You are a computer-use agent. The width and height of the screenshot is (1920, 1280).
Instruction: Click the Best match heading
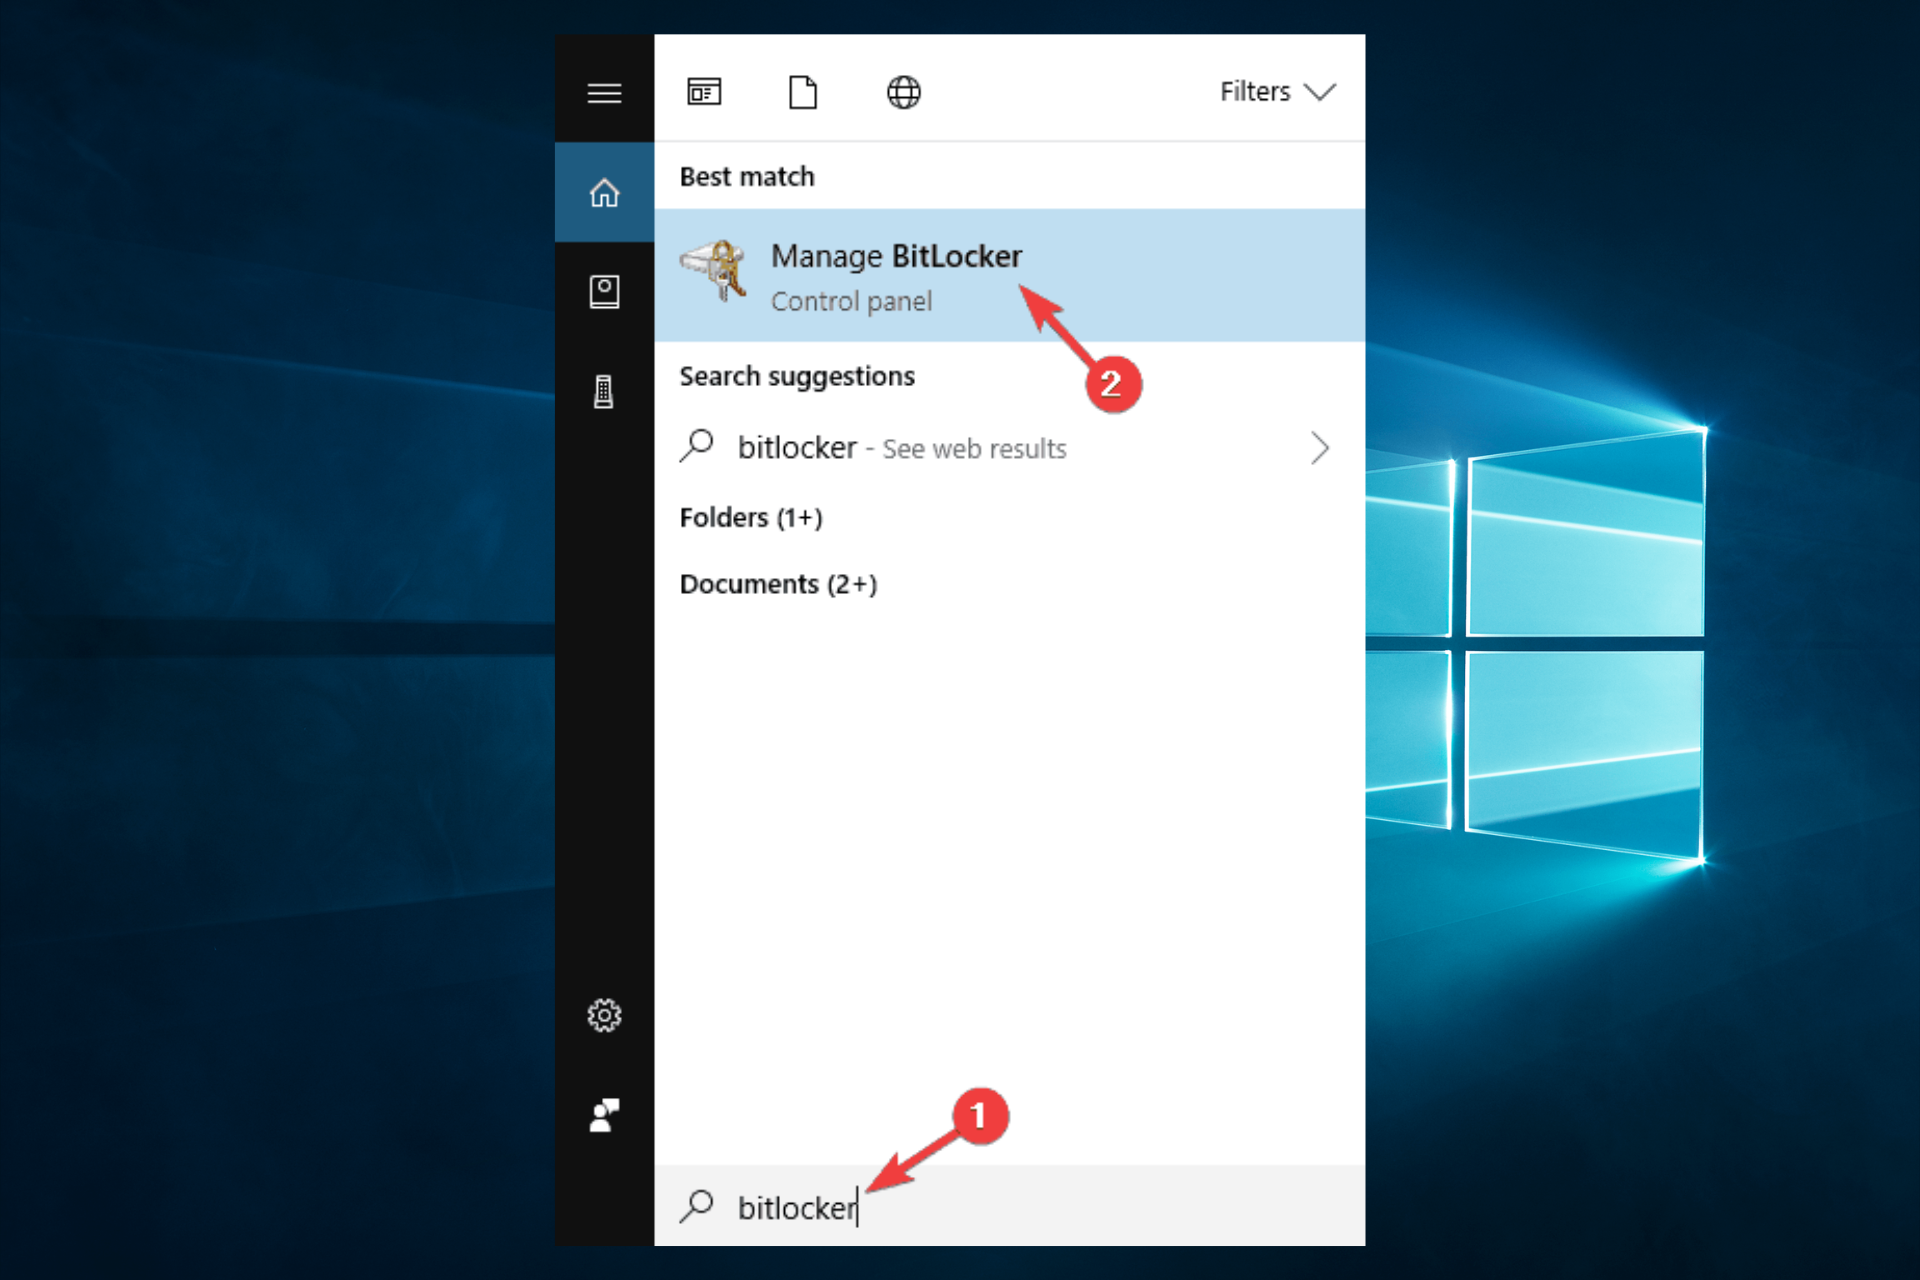(747, 177)
